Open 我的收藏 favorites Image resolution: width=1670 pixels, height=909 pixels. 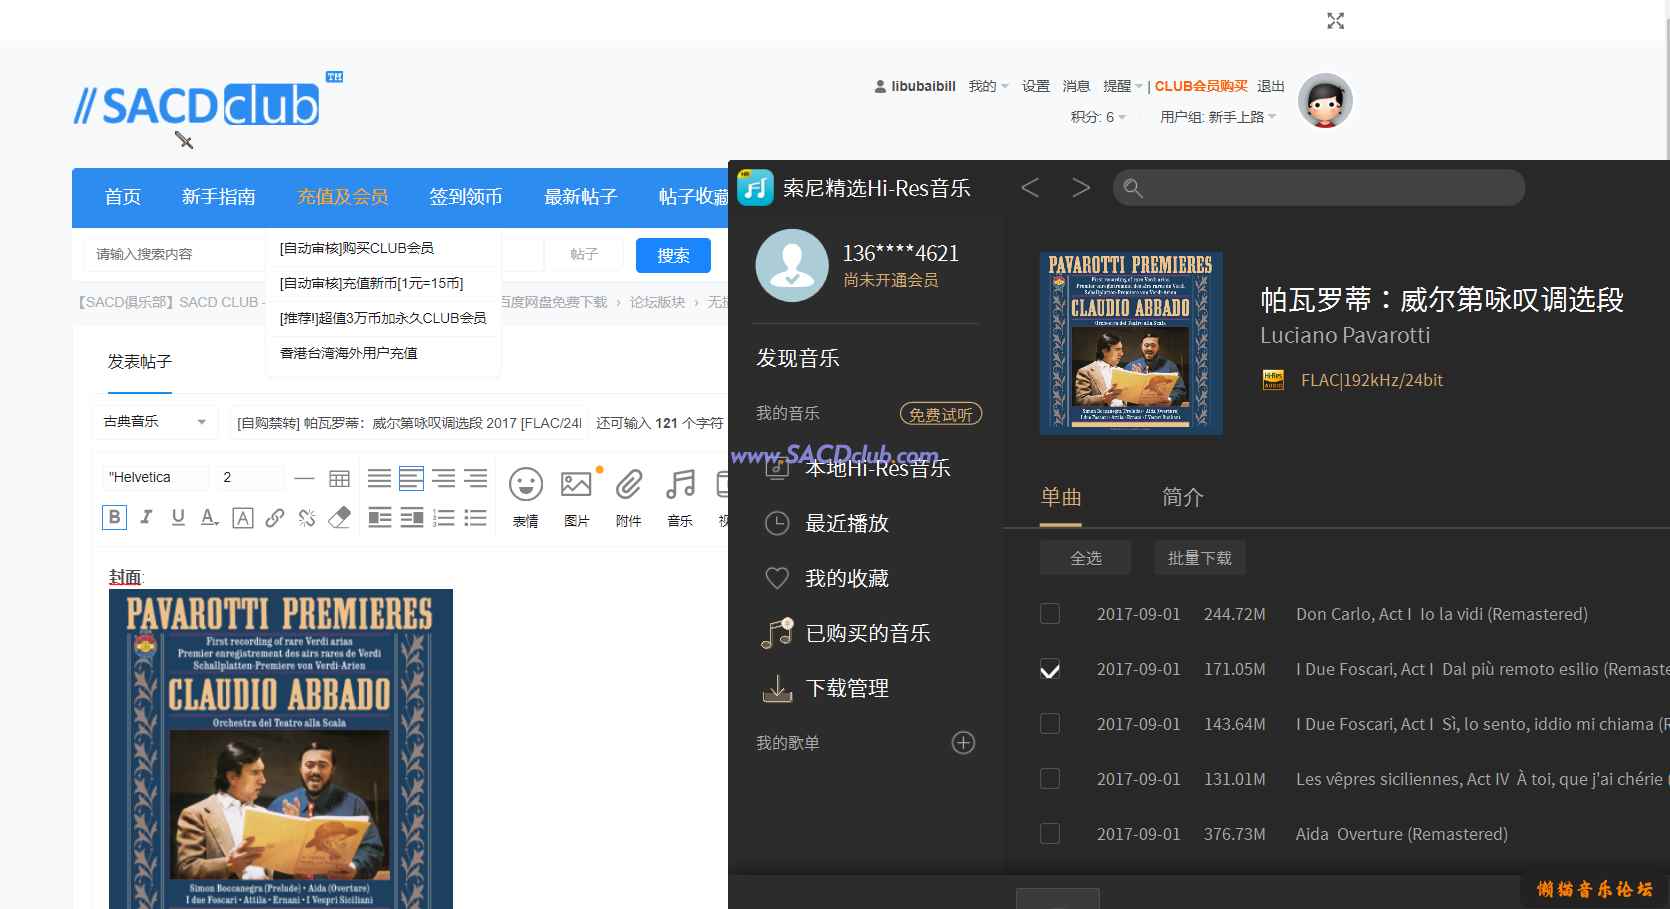826,578
